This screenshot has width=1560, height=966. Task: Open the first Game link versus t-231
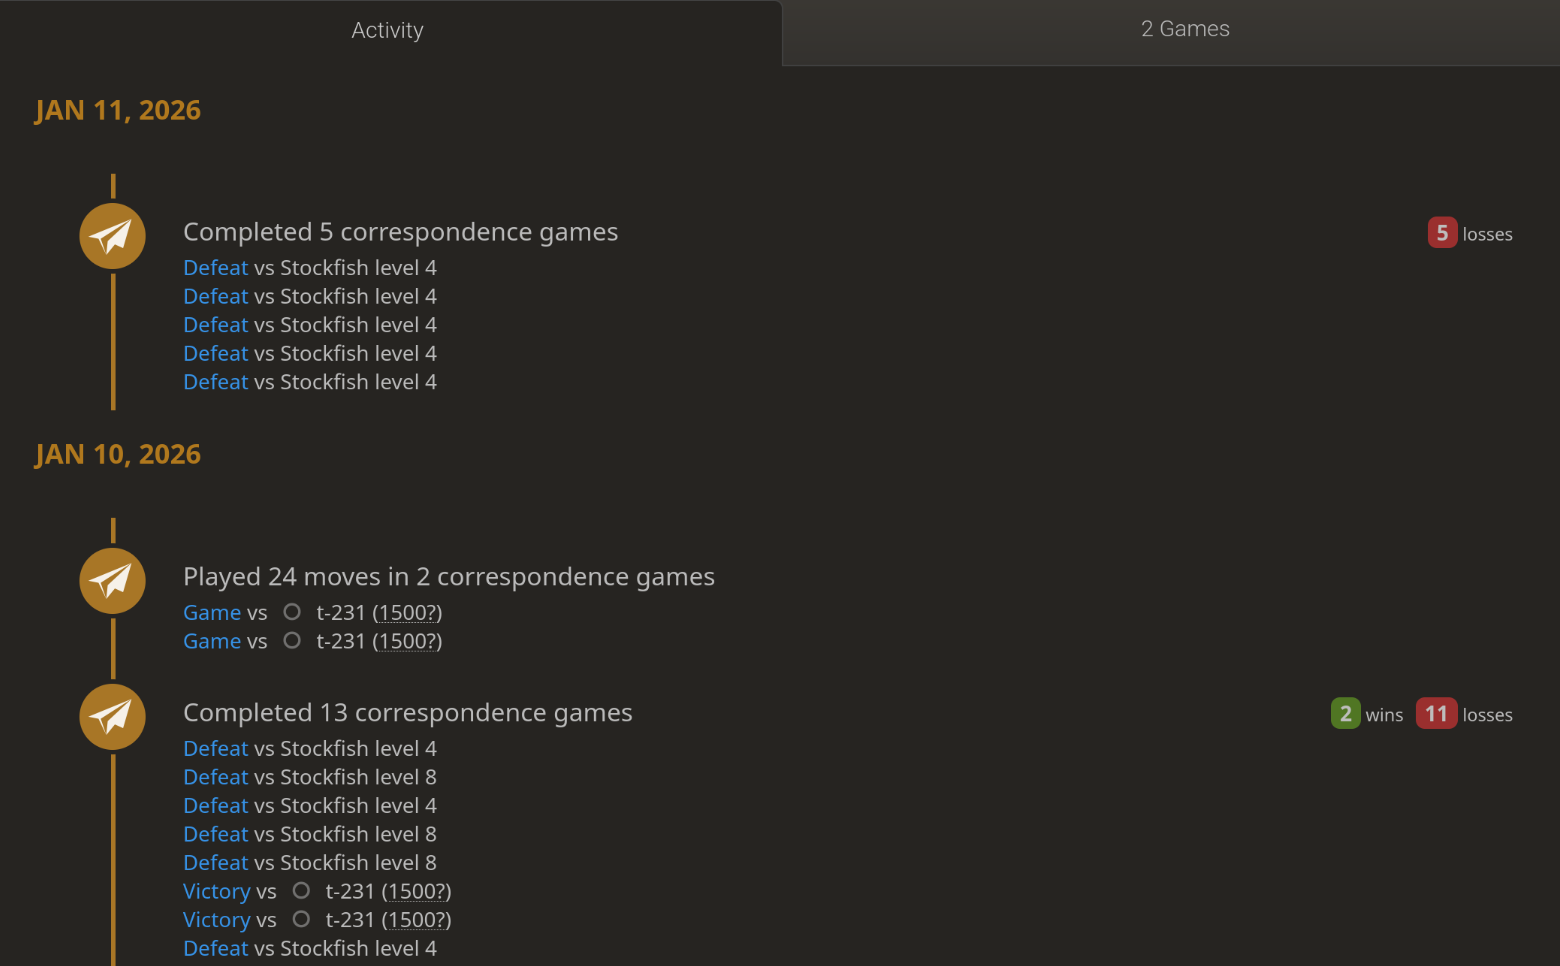[212, 613]
